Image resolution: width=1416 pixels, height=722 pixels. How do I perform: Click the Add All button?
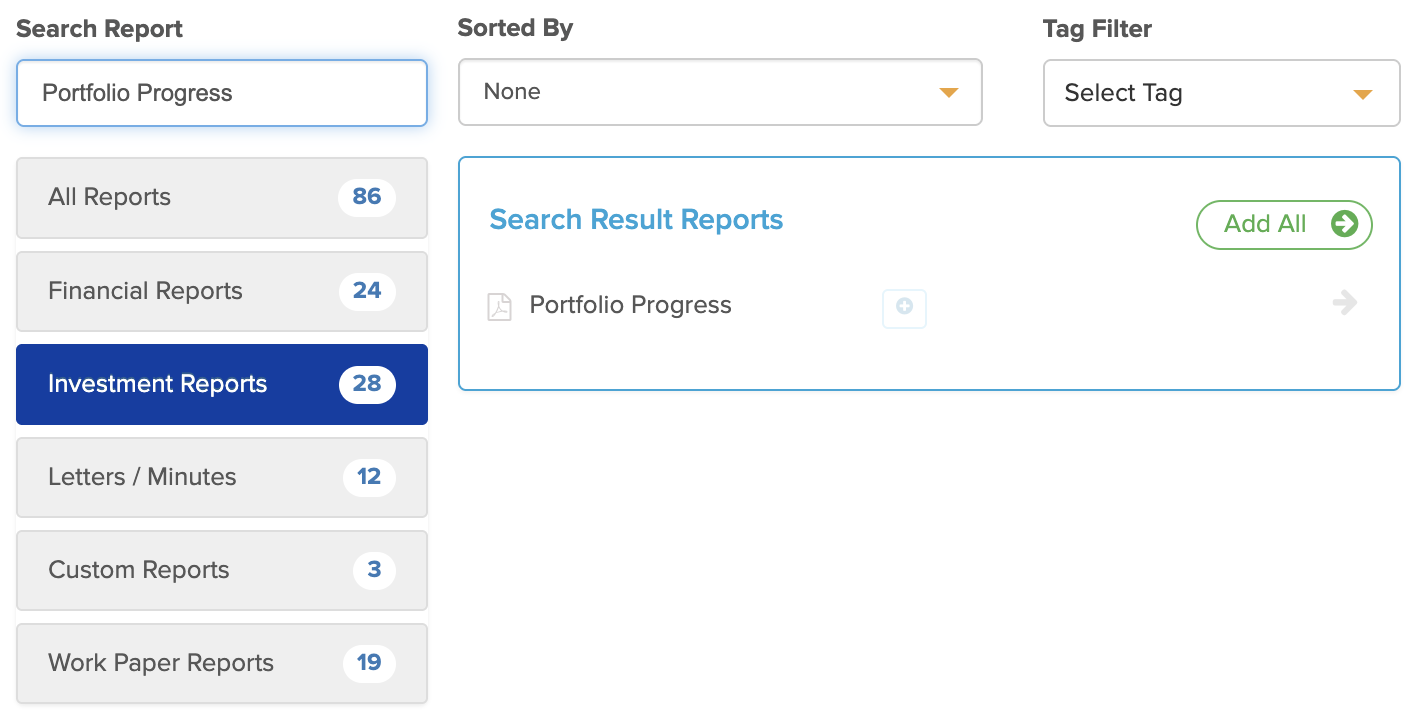pos(1284,224)
